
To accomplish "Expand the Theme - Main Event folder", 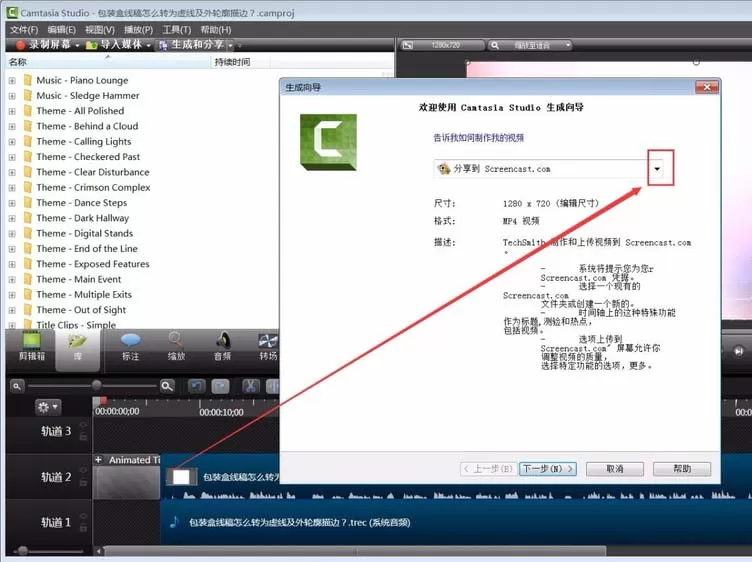I will coord(12,280).
